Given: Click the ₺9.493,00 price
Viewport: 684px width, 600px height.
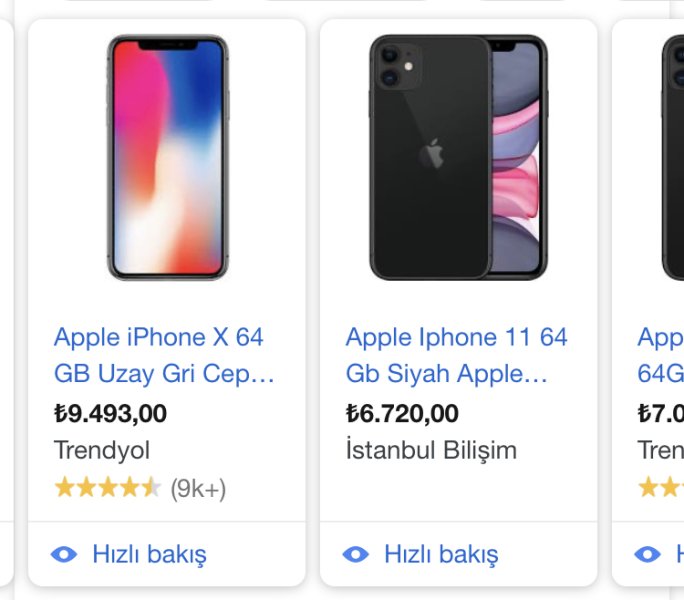Looking at the screenshot, I should pos(110,413).
